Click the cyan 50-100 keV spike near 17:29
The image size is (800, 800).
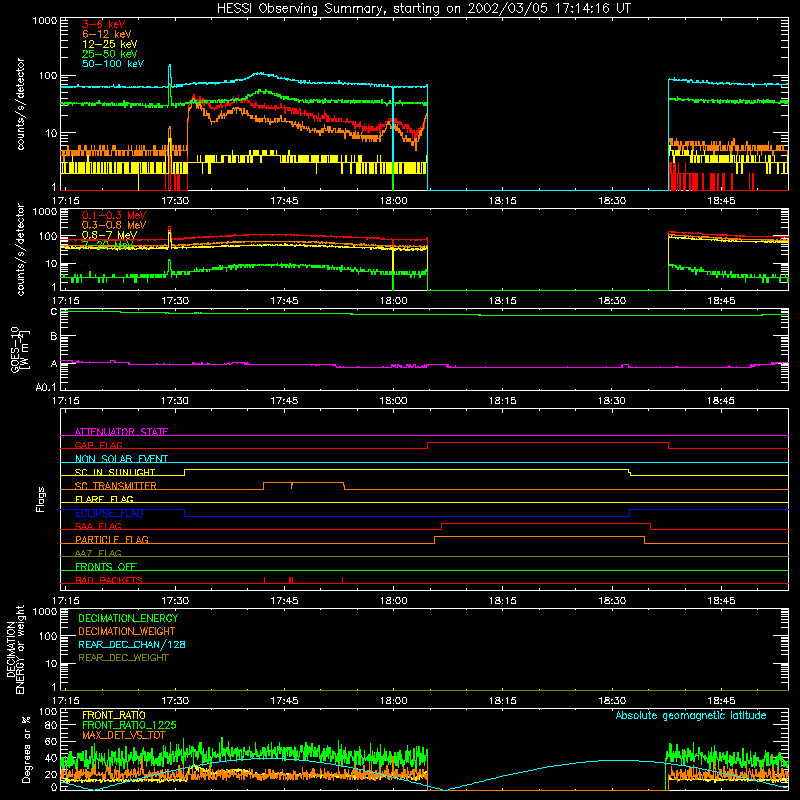click(x=170, y=74)
